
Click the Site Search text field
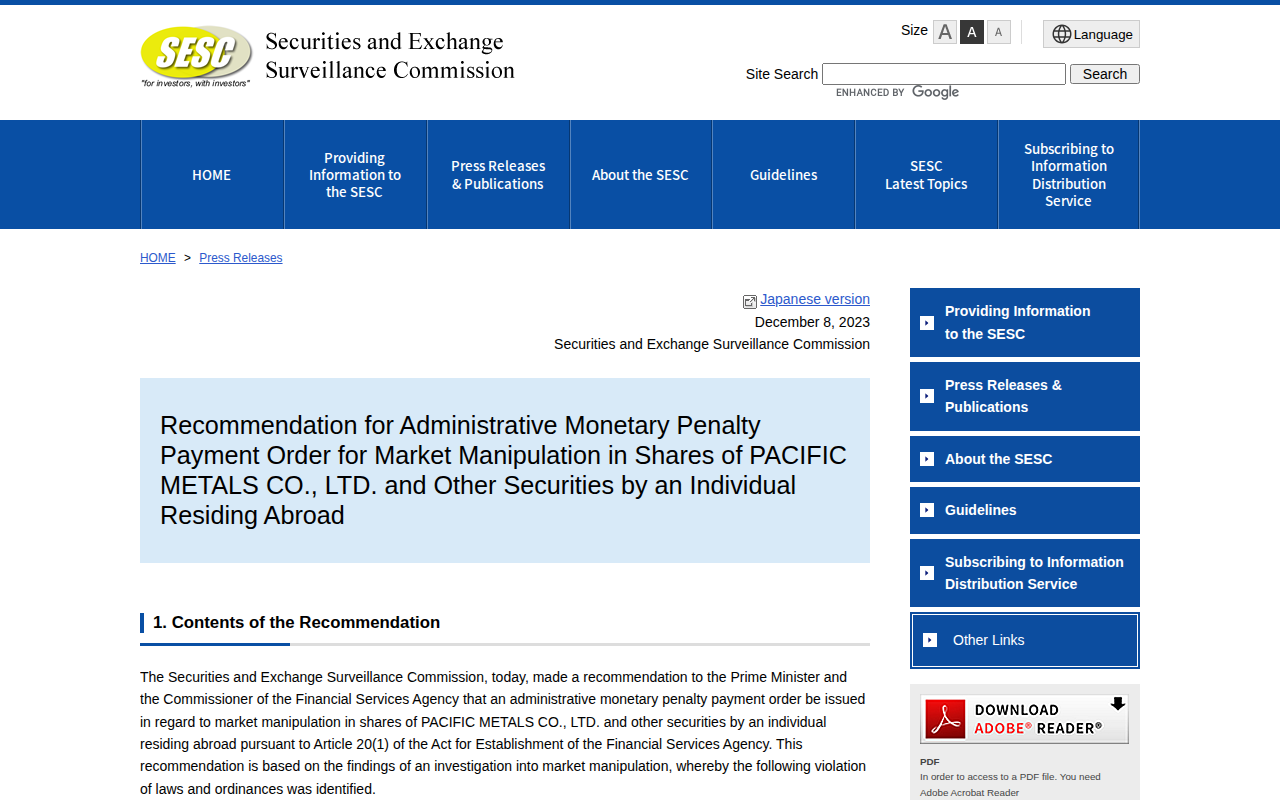943,74
